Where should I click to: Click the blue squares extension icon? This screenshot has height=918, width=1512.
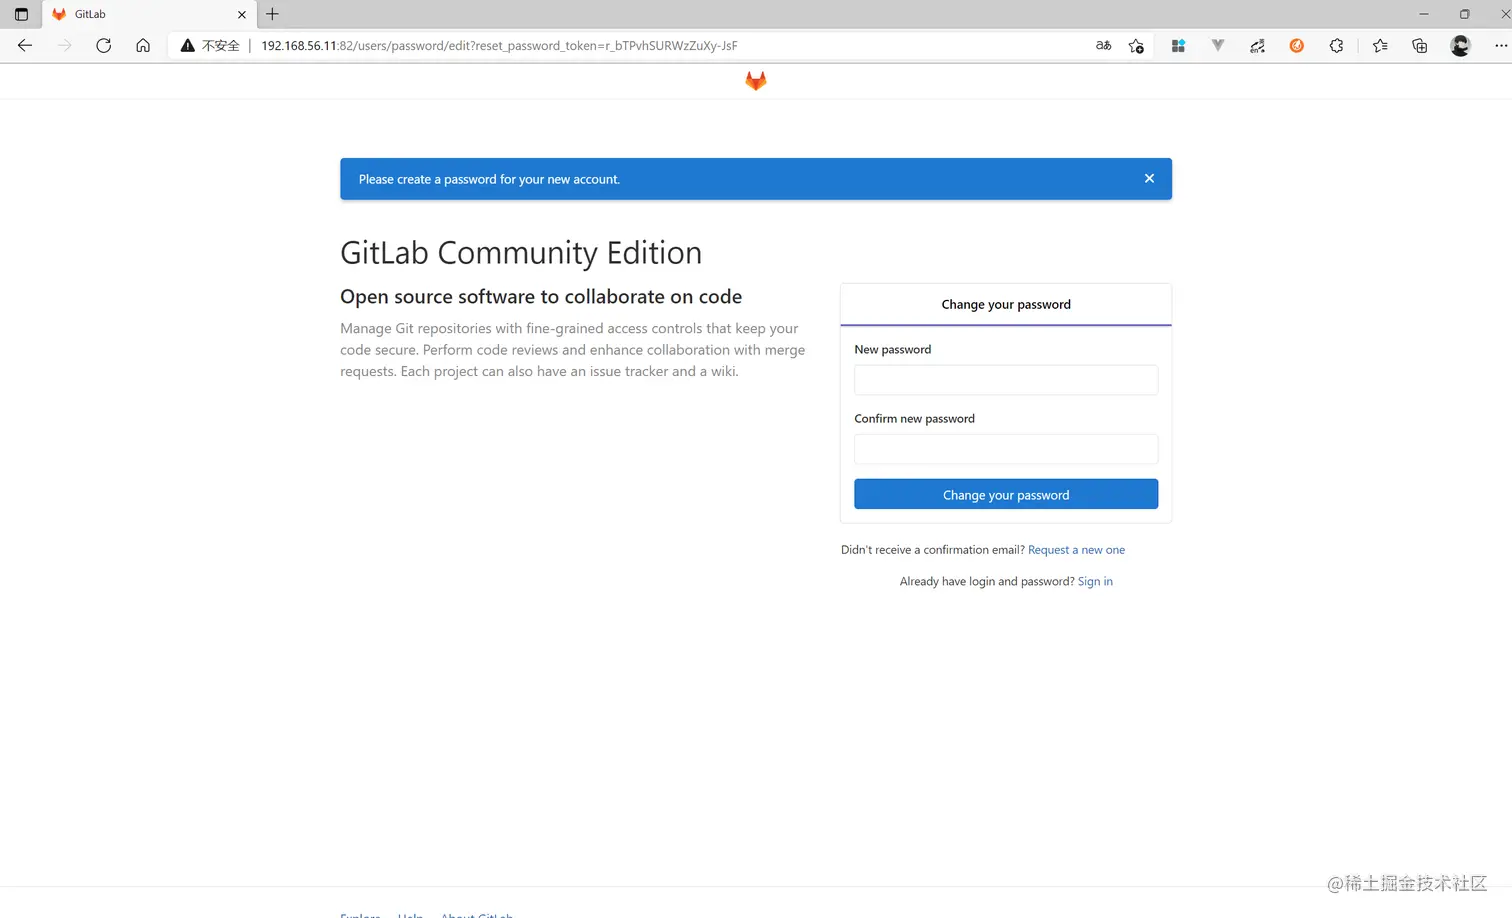[x=1178, y=45]
